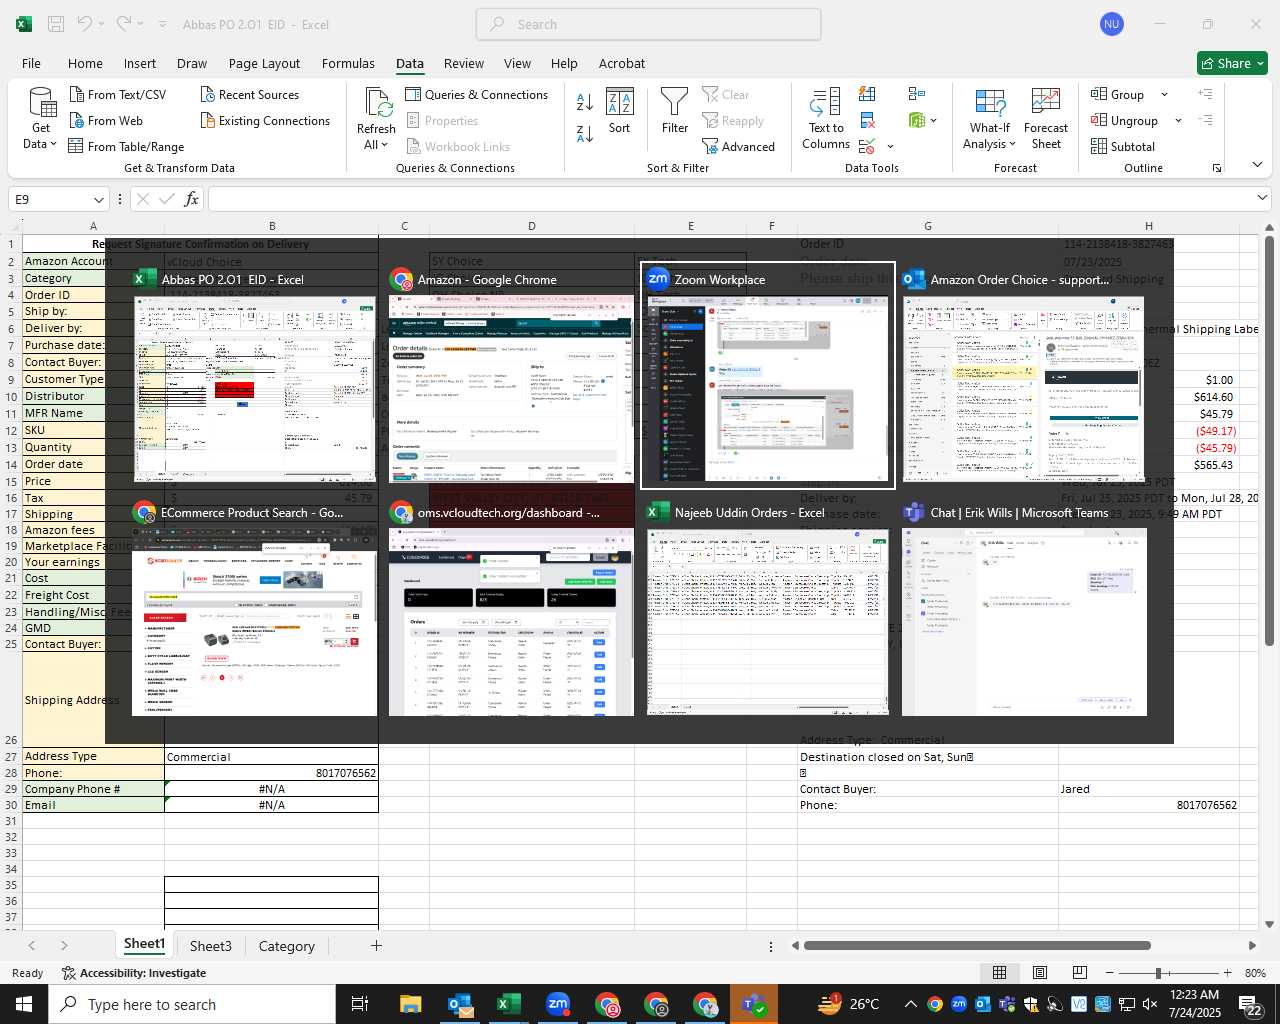Expand the Group dropdown arrow

pyautogui.click(x=1164, y=94)
